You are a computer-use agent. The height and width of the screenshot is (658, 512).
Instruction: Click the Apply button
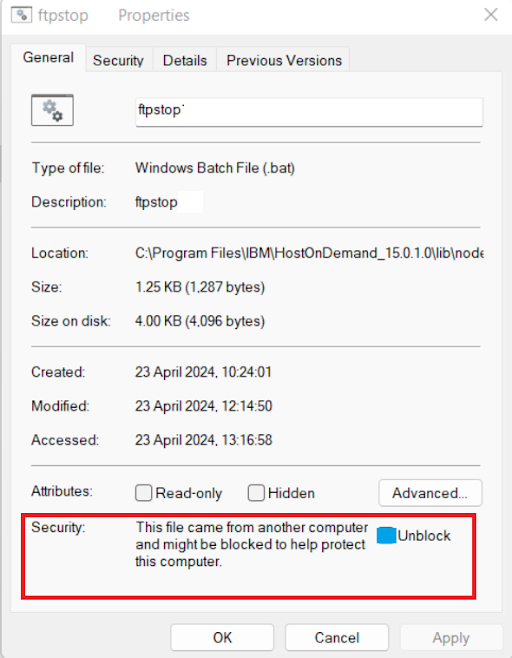coord(451,638)
